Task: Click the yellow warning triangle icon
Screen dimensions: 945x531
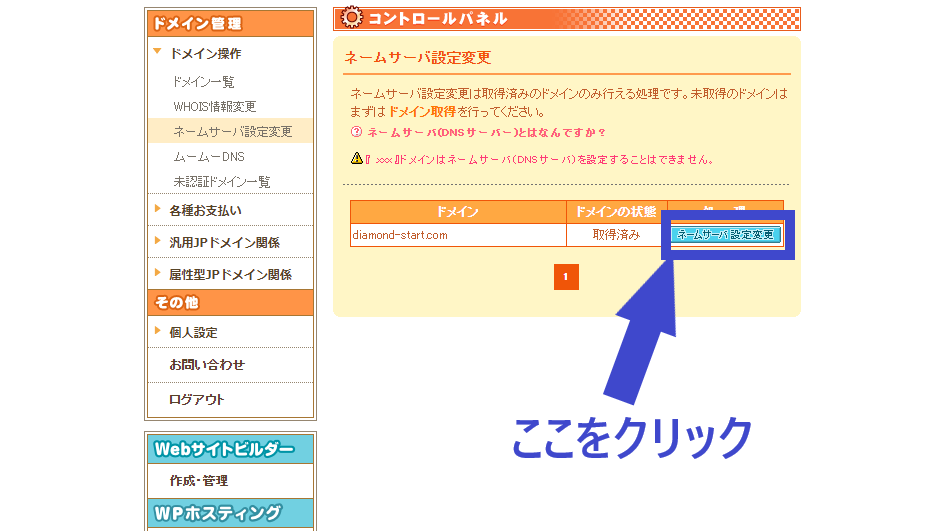Action: click(x=357, y=158)
